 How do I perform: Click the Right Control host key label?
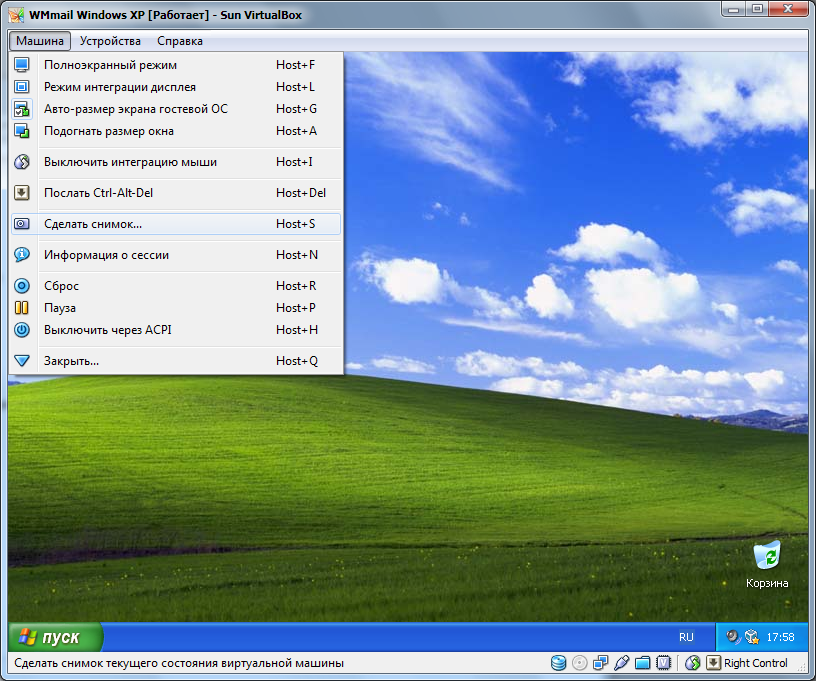[x=756, y=663]
